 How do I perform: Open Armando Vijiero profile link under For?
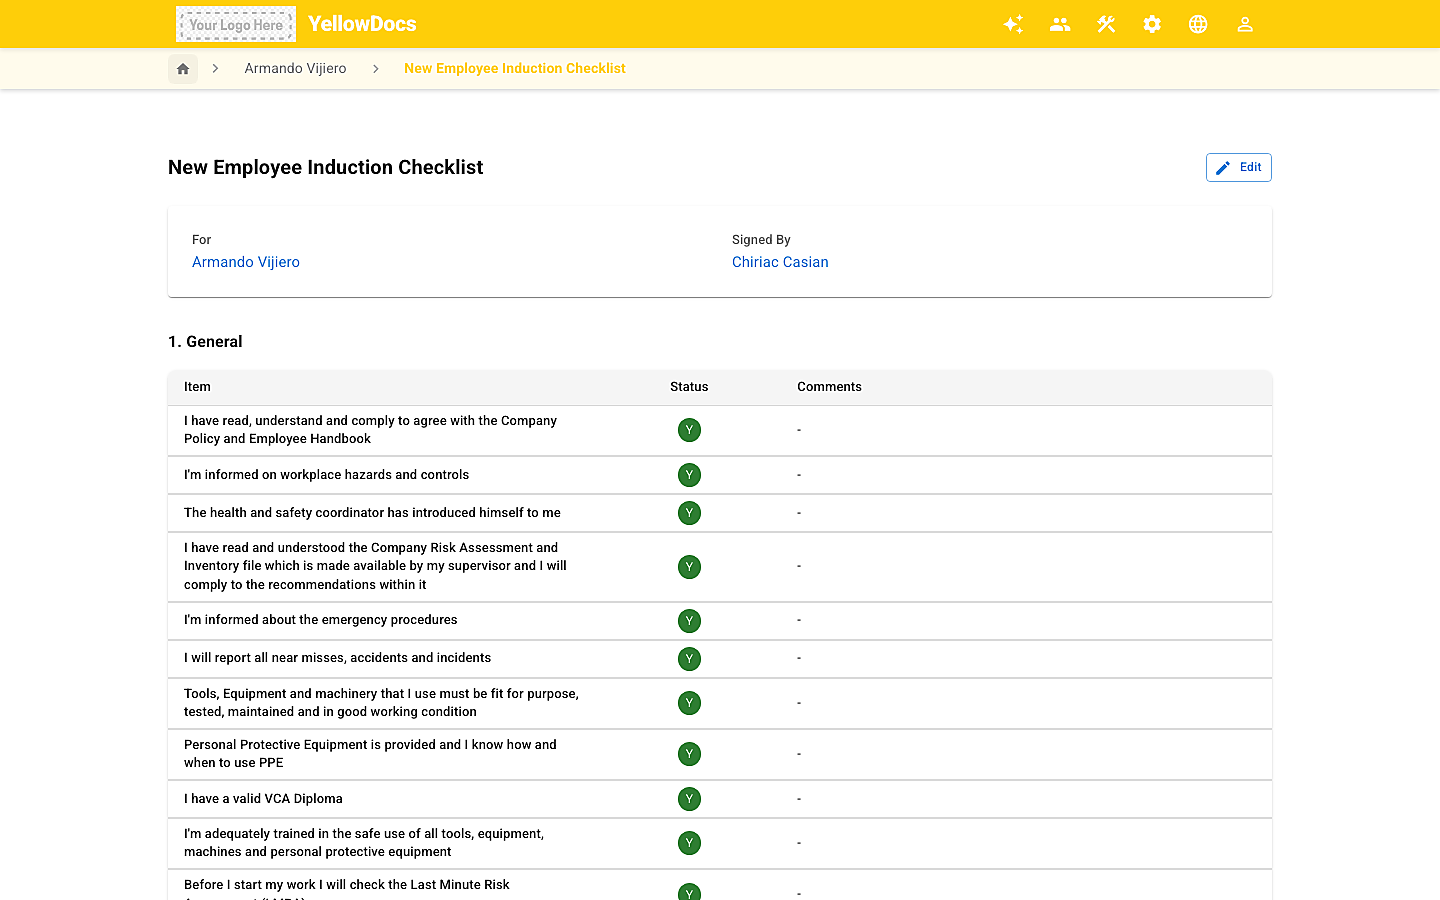click(246, 262)
